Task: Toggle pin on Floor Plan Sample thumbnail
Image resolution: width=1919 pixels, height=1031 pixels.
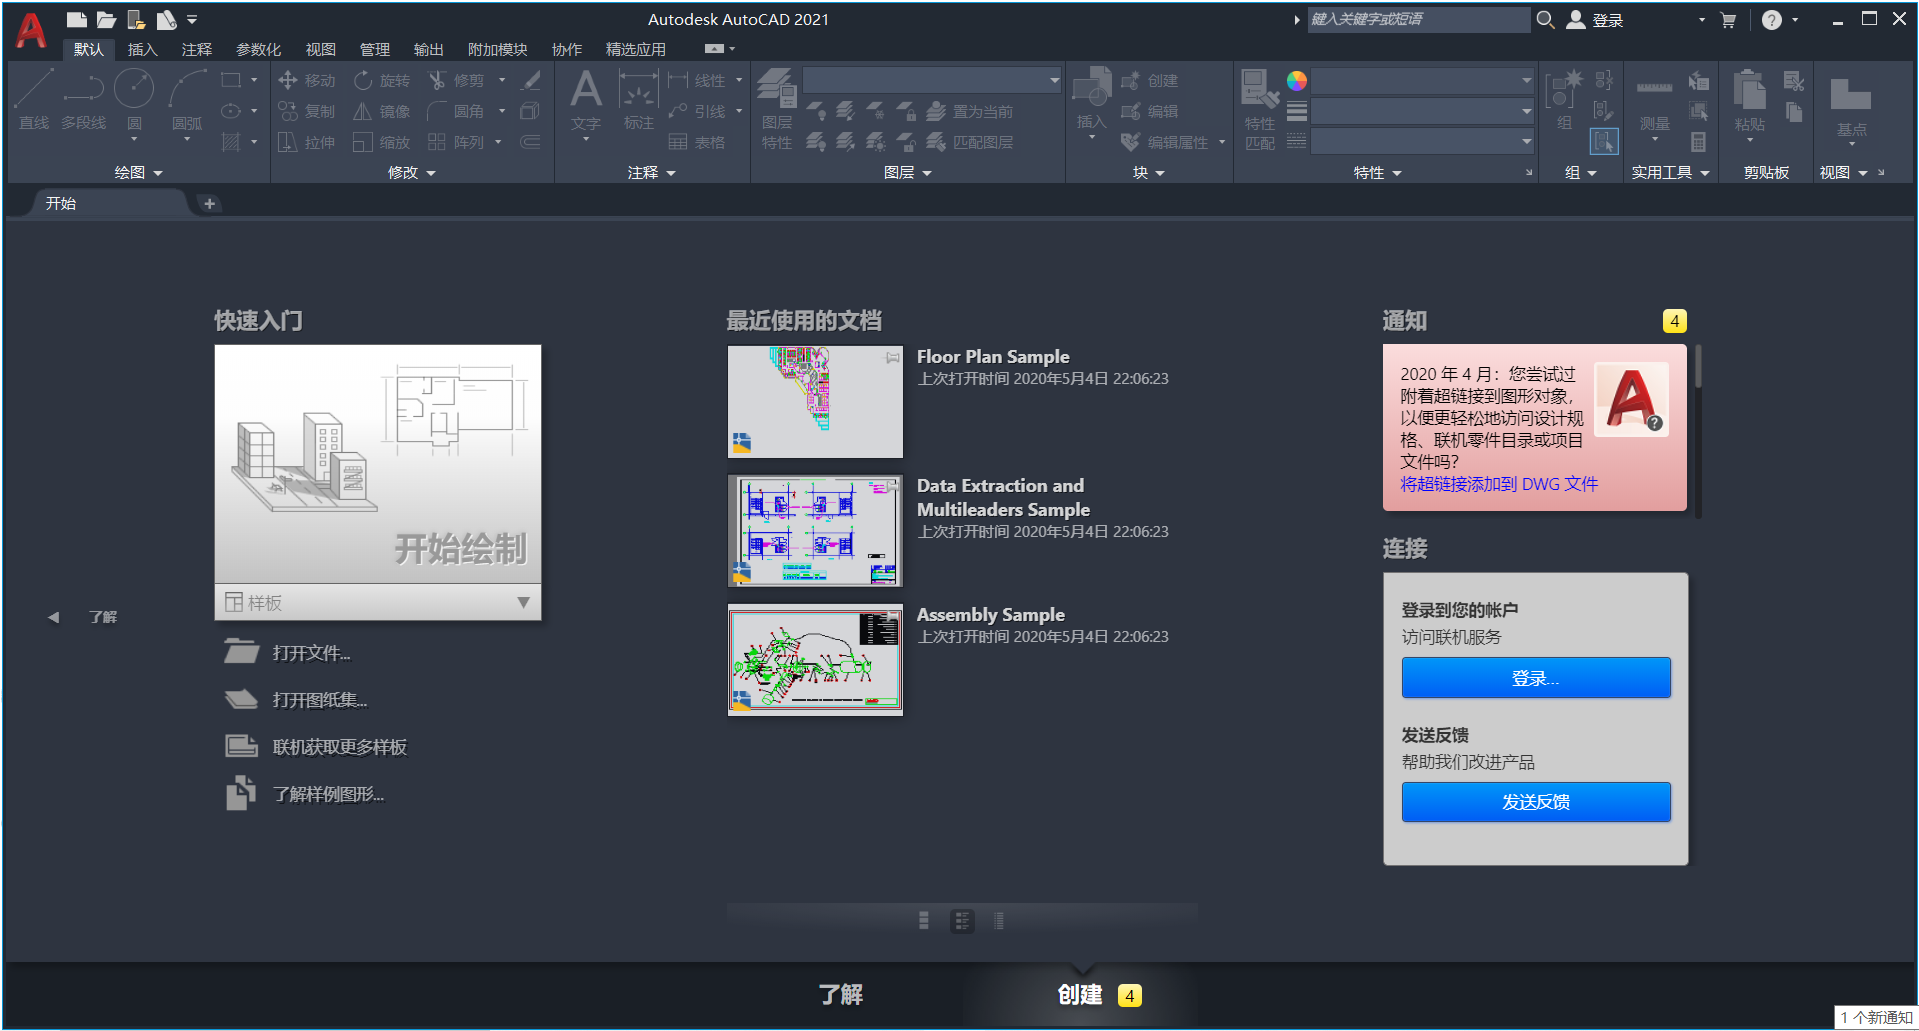Action: [x=892, y=357]
